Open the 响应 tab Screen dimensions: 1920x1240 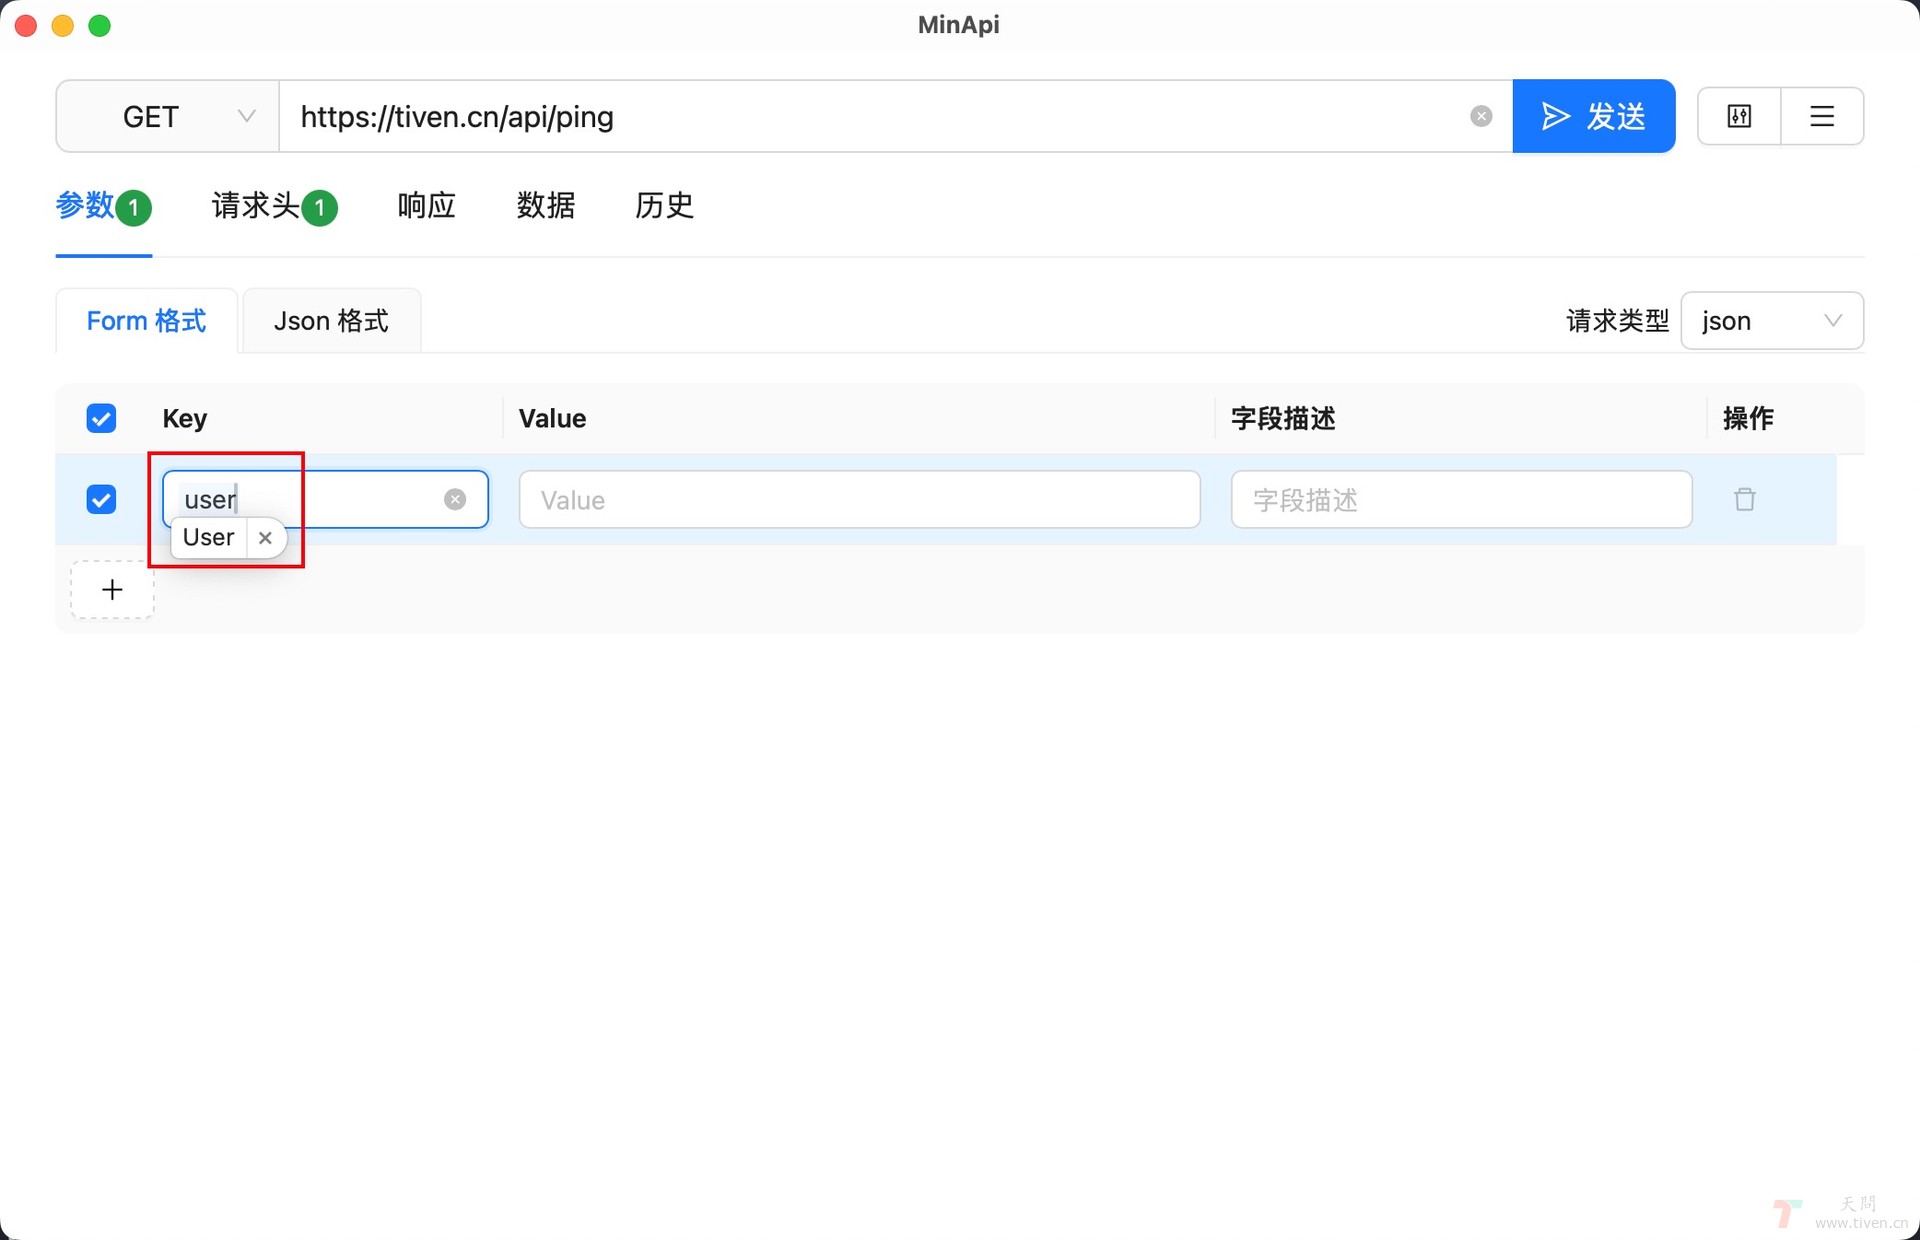(x=427, y=206)
